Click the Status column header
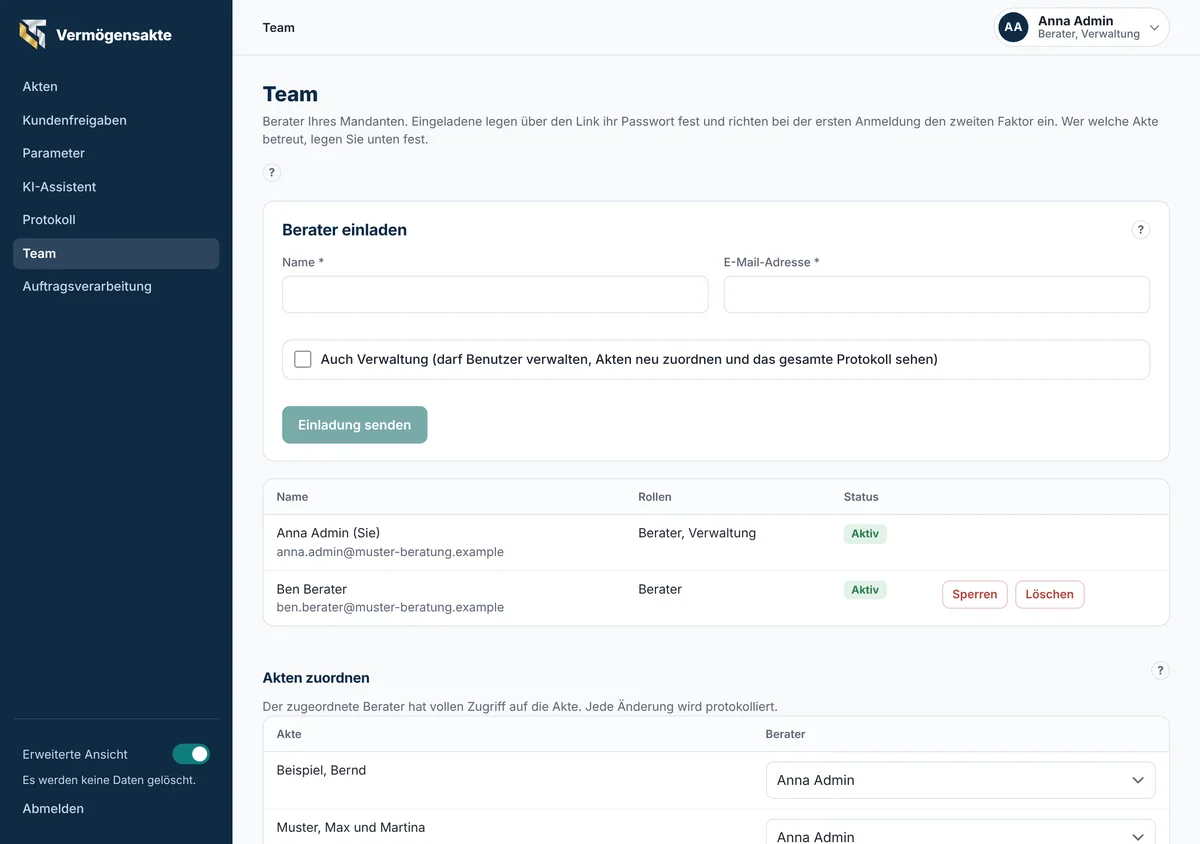The width and height of the screenshot is (1200, 844). point(861,497)
